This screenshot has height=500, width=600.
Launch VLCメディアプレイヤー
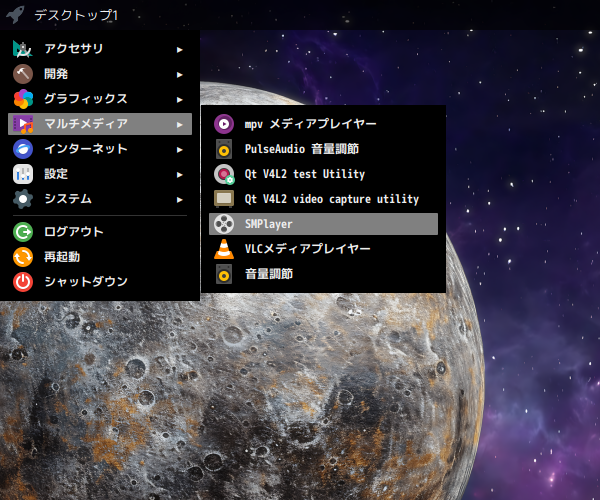(x=323, y=249)
